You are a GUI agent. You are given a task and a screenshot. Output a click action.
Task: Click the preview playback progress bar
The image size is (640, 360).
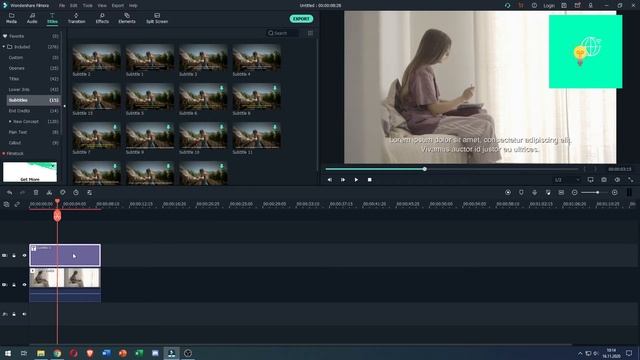coord(451,169)
